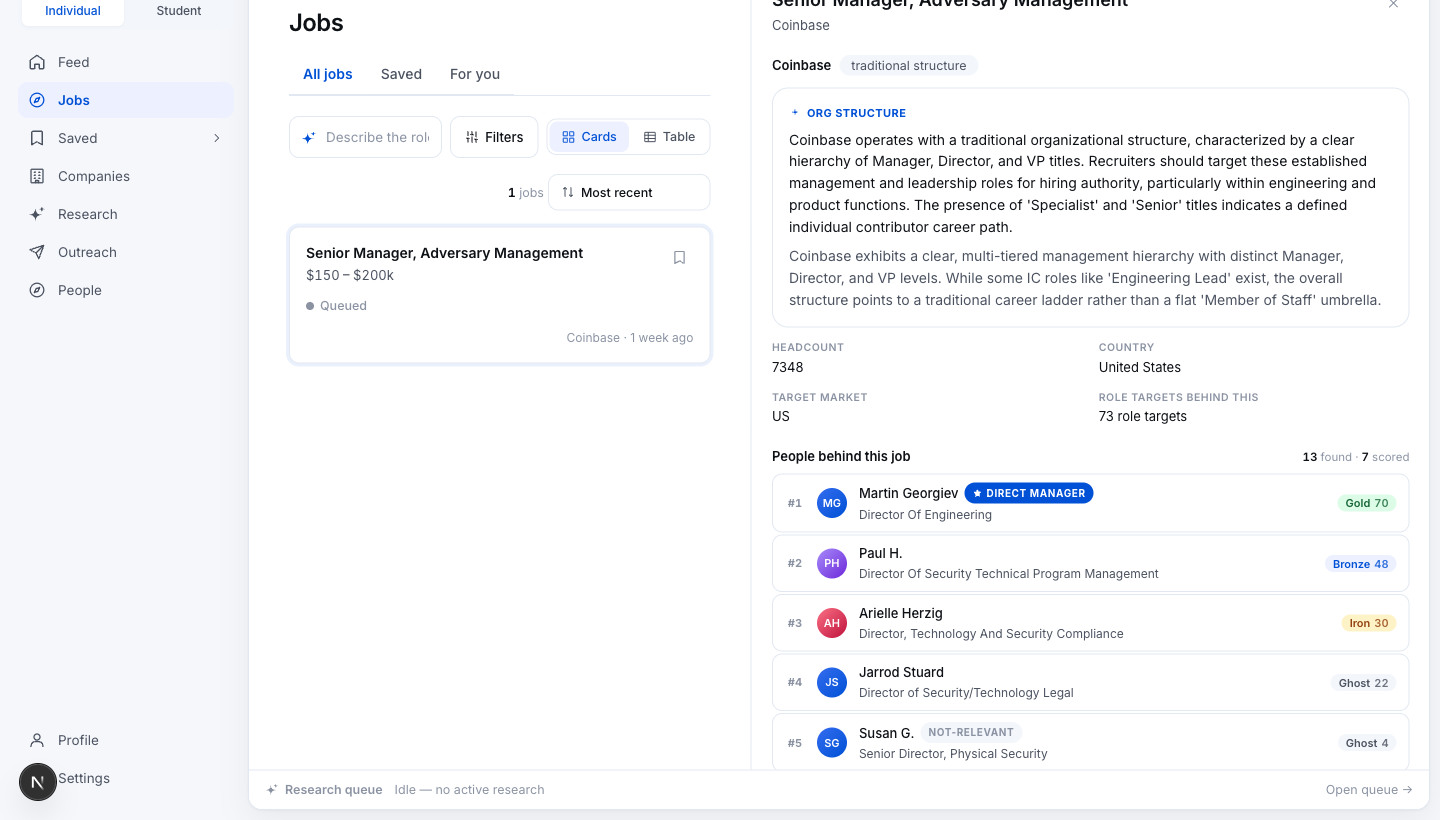Open the People icon in sidebar
Viewport: 1440px width, 820px height.
[x=37, y=290]
